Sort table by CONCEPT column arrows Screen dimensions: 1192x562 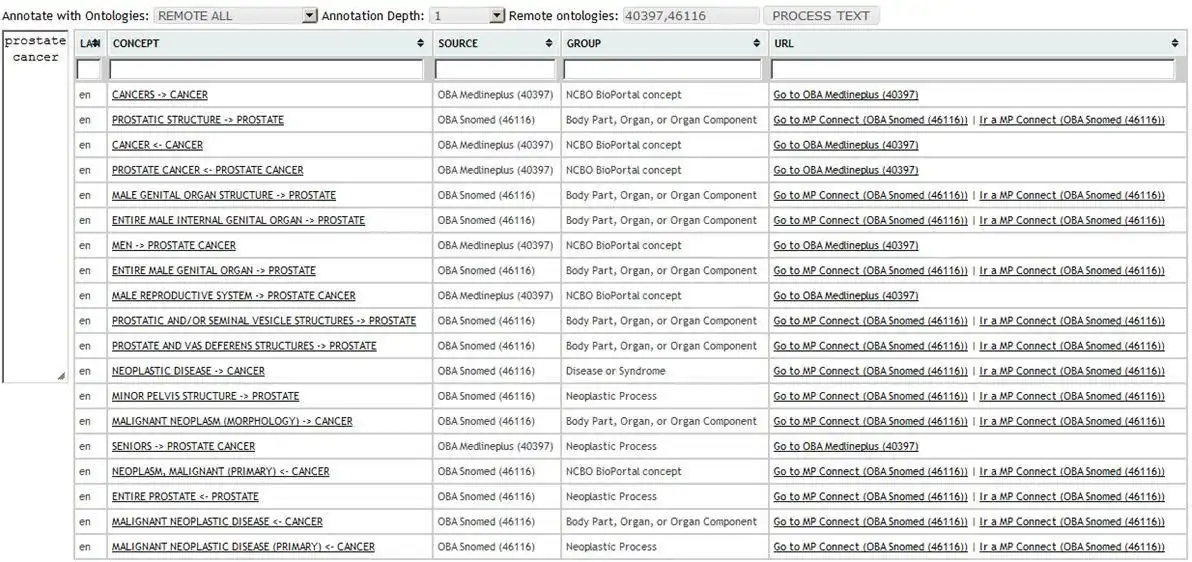pos(420,44)
